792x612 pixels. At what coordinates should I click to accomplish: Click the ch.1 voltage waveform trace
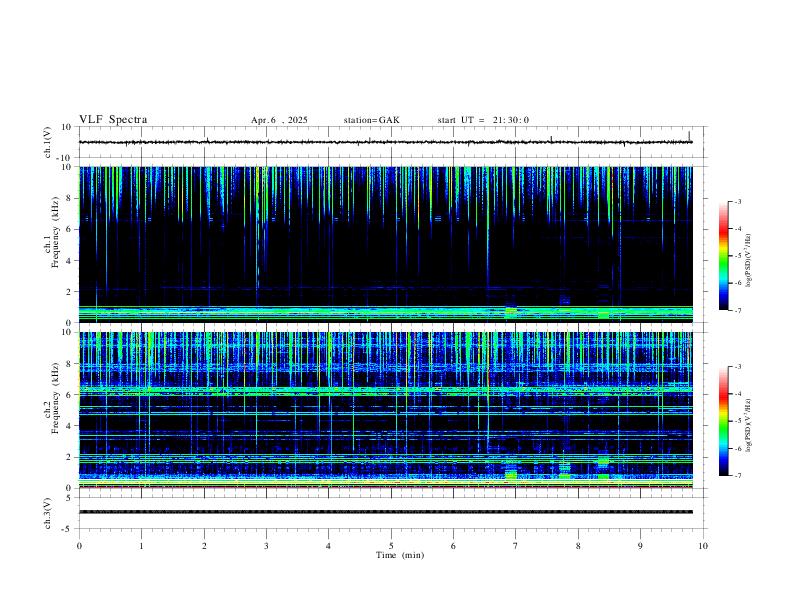[385, 142]
